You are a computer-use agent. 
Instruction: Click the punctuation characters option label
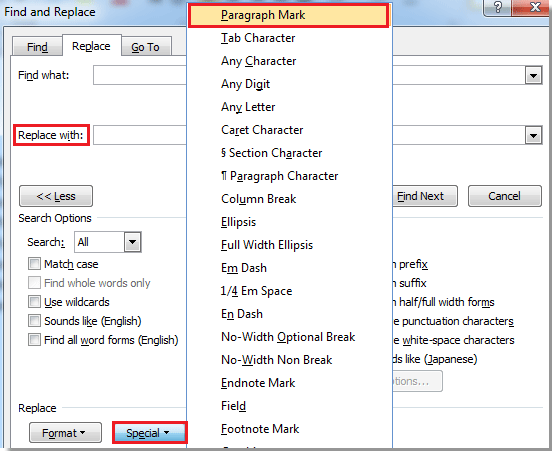click(453, 321)
